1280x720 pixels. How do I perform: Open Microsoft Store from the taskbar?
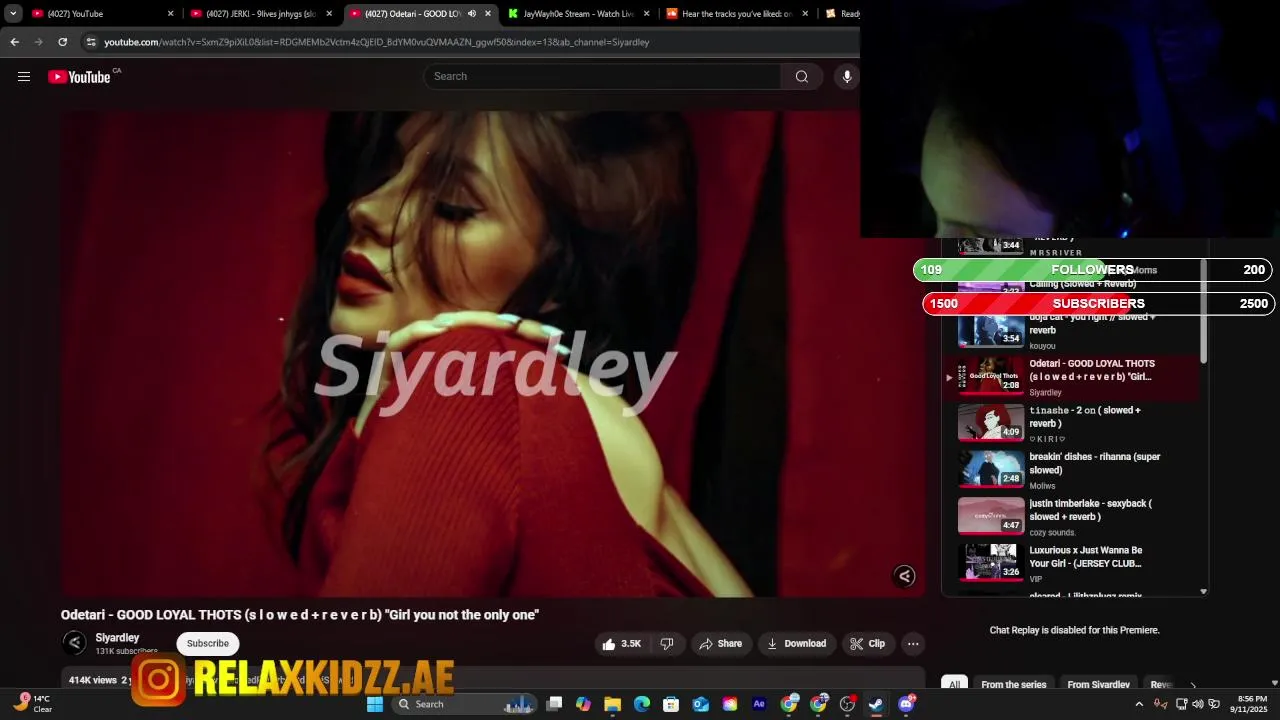coord(671,704)
